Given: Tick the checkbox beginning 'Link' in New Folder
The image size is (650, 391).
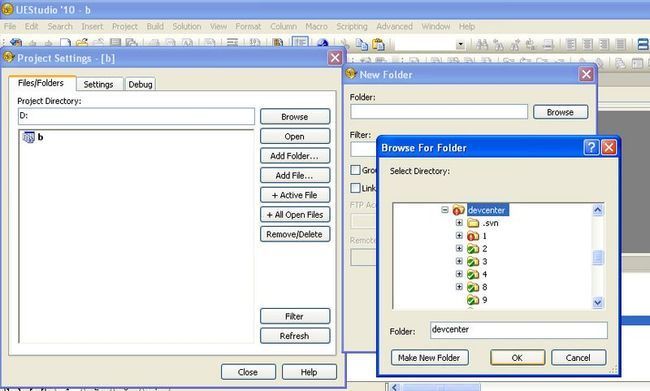Looking at the screenshot, I should 355,188.
